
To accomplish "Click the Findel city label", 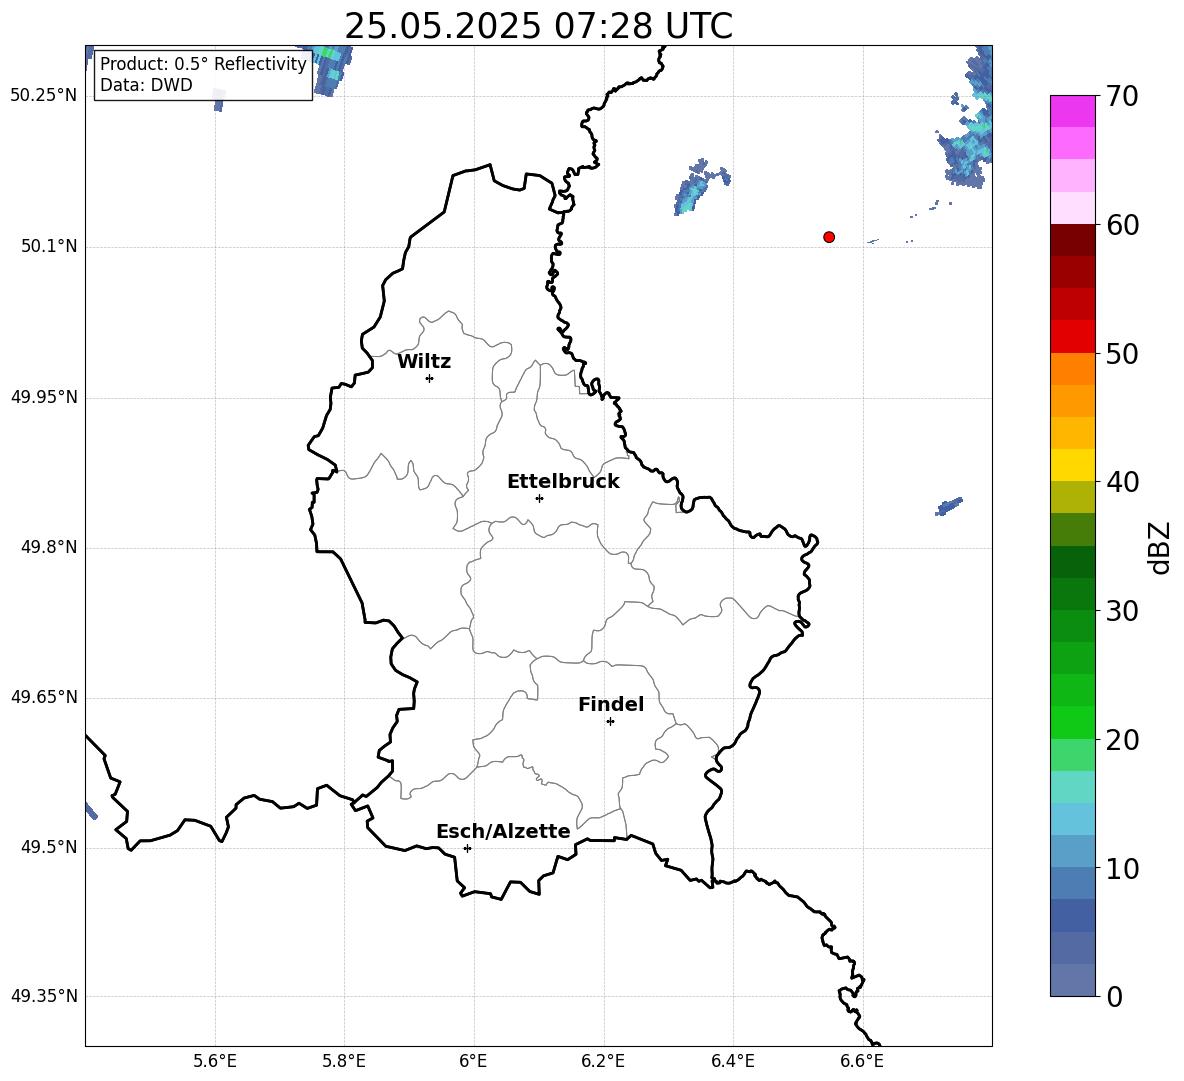I will pyautogui.click(x=611, y=704).
